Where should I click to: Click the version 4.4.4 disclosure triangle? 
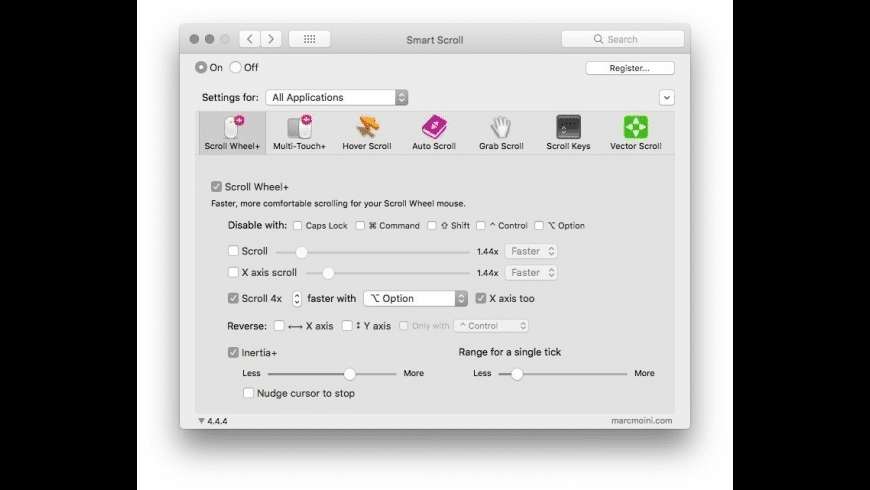[201, 421]
